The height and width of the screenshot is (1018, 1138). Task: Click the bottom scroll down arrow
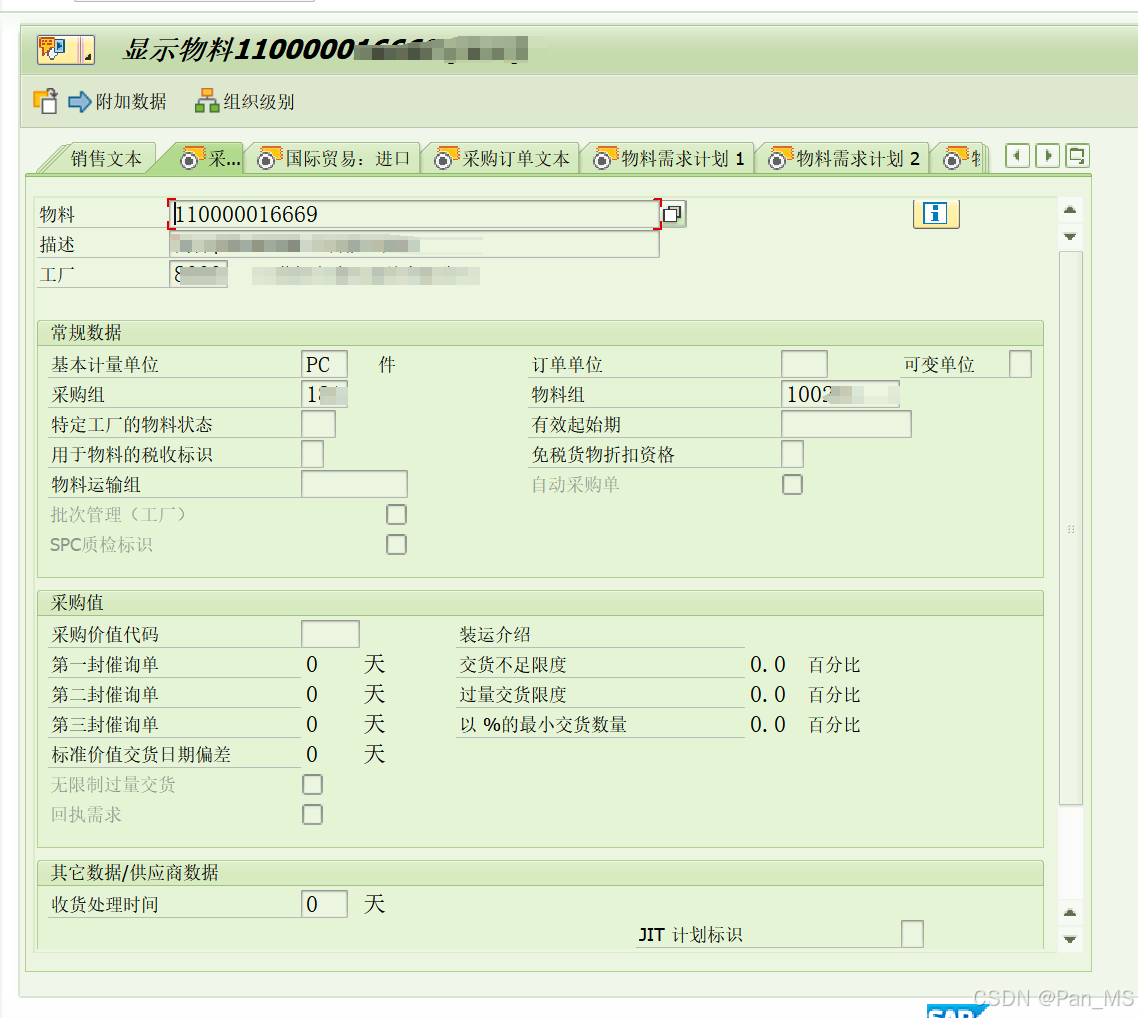(1070, 939)
